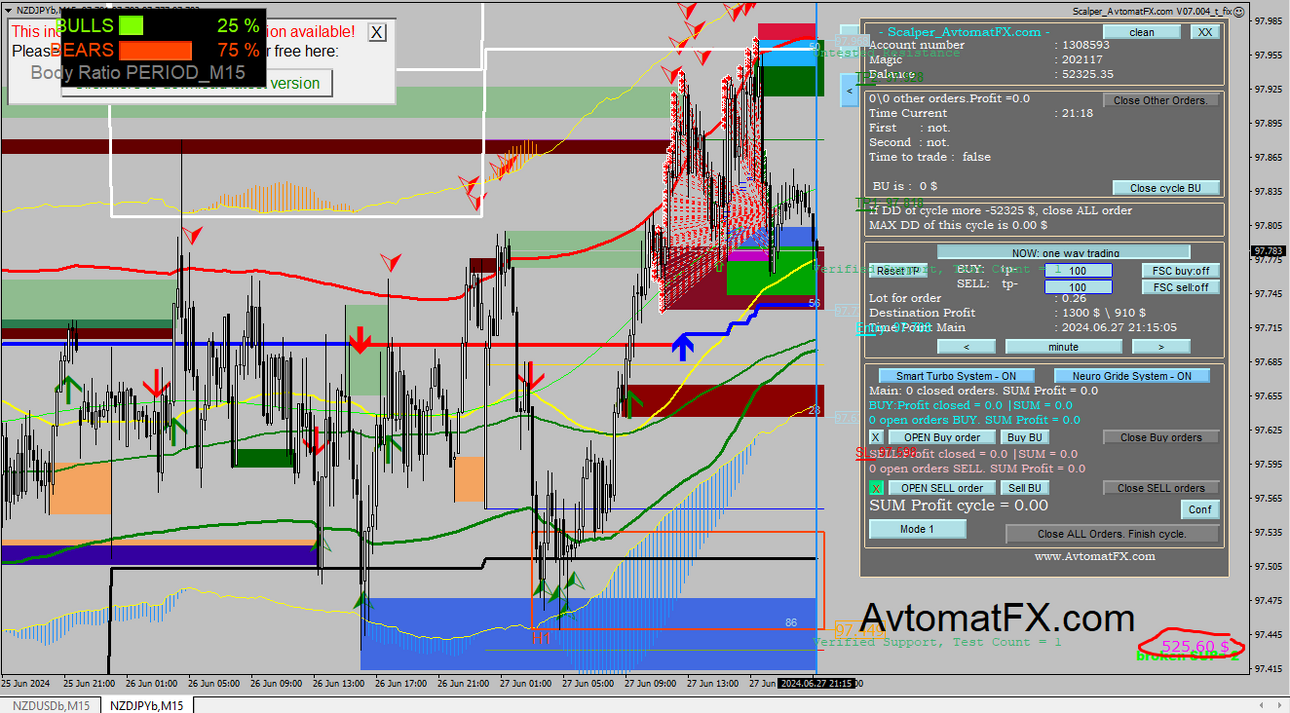Click Close cycle BU button
The height and width of the screenshot is (713, 1290).
pos(1167,188)
